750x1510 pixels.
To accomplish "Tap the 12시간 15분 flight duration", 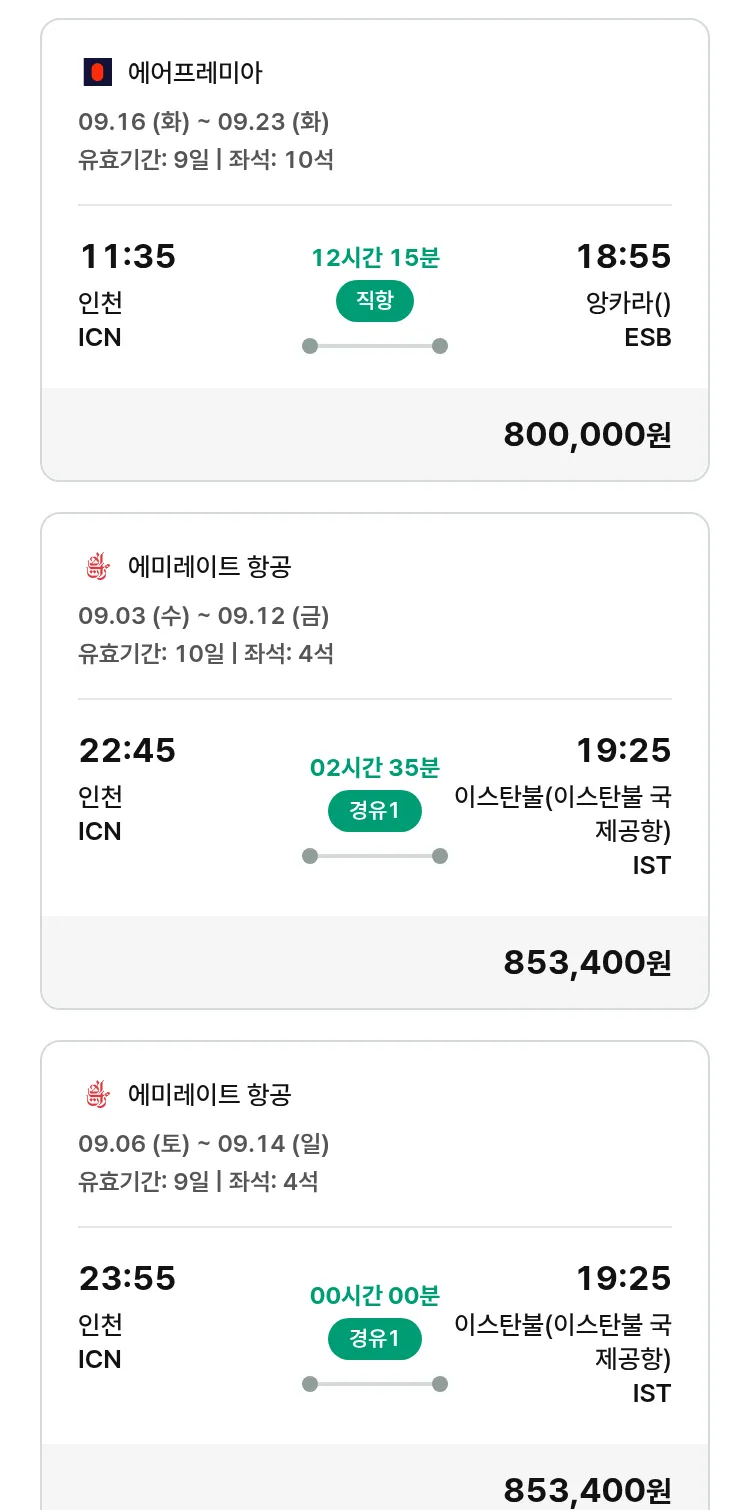I will tap(375, 258).
